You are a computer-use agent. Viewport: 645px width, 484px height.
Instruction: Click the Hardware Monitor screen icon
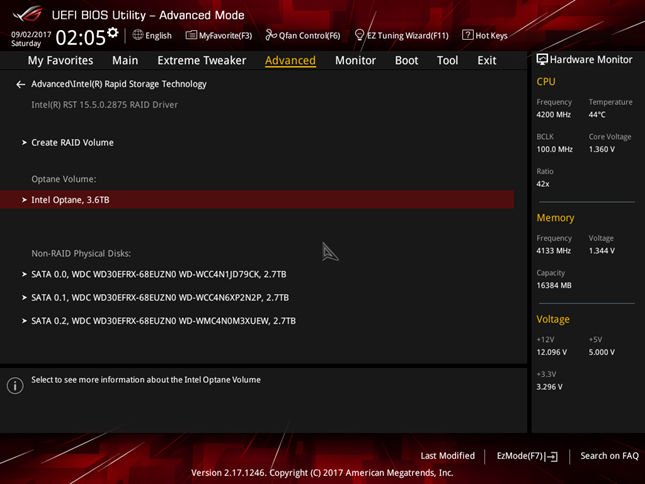542,59
